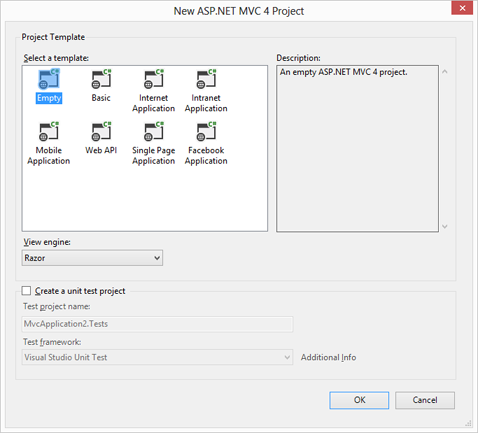Screen dimensions: 478x433
Task: Click the OK button
Action: pos(359,400)
